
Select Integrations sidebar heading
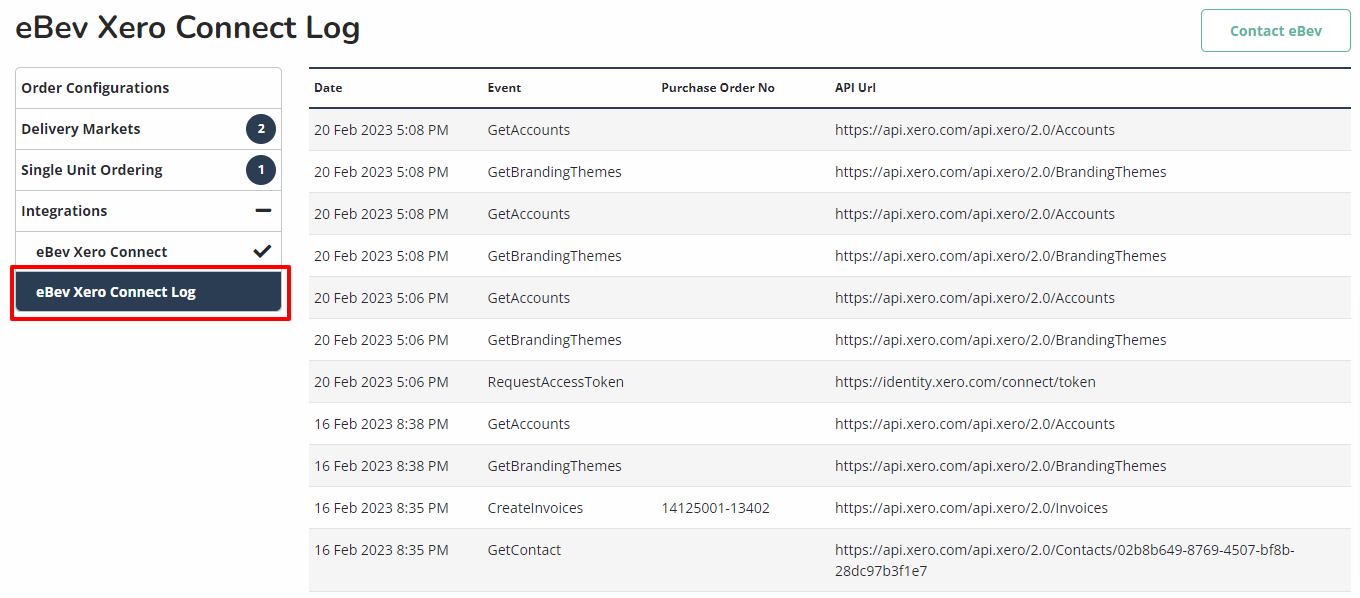pyautogui.click(x=64, y=211)
